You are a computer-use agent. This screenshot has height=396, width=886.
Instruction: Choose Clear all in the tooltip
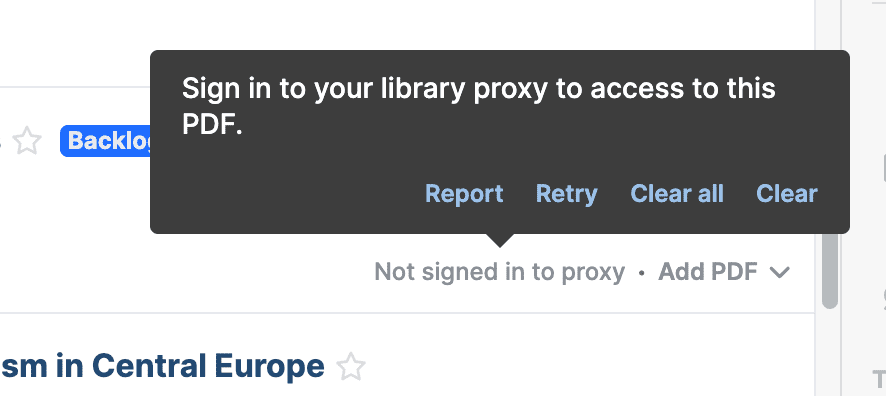(677, 194)
